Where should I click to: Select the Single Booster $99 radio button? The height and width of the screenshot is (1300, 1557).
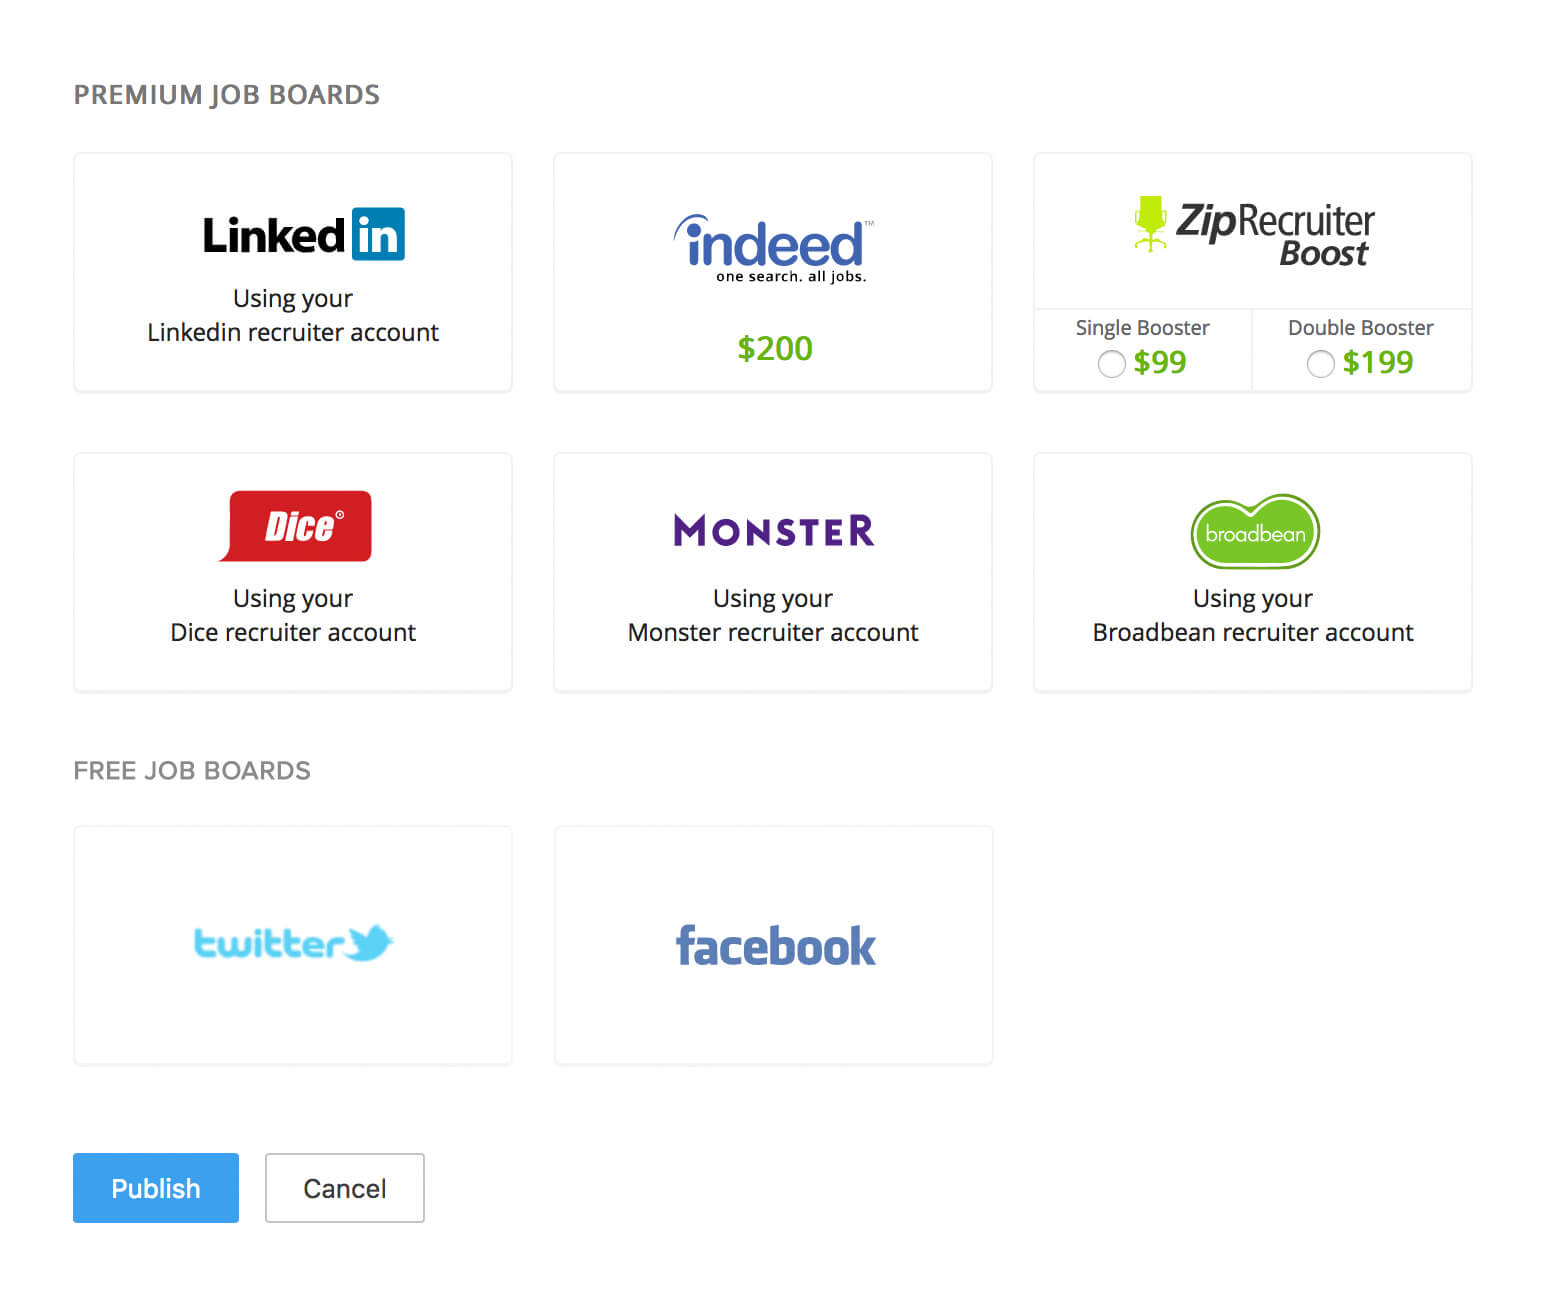(x=1111, y=364)
